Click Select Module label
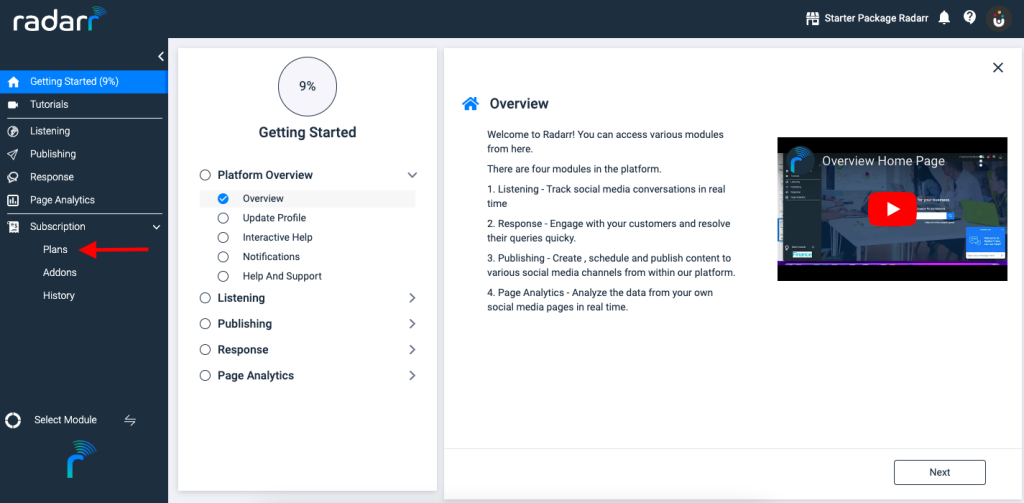Viewport: 1024px width, 503px height. pyautogui.click(x=65, y=420)
